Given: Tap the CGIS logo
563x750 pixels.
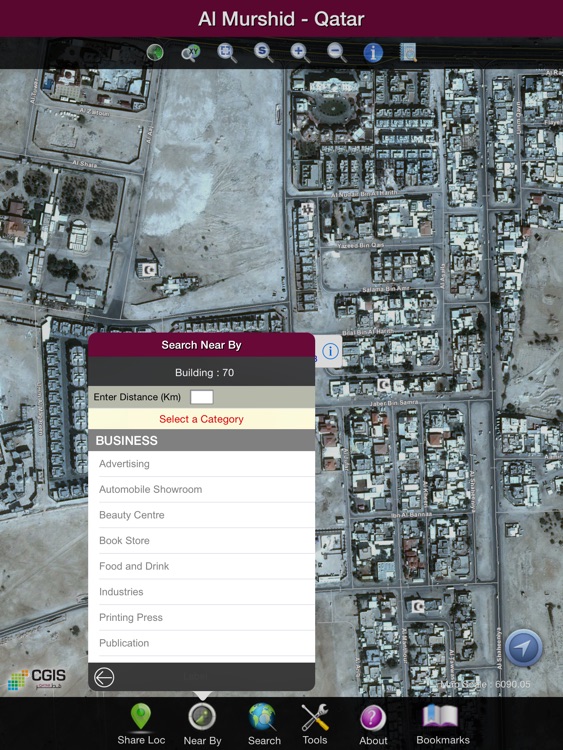Looking at the screenshot, I should [x=37, y=679].
